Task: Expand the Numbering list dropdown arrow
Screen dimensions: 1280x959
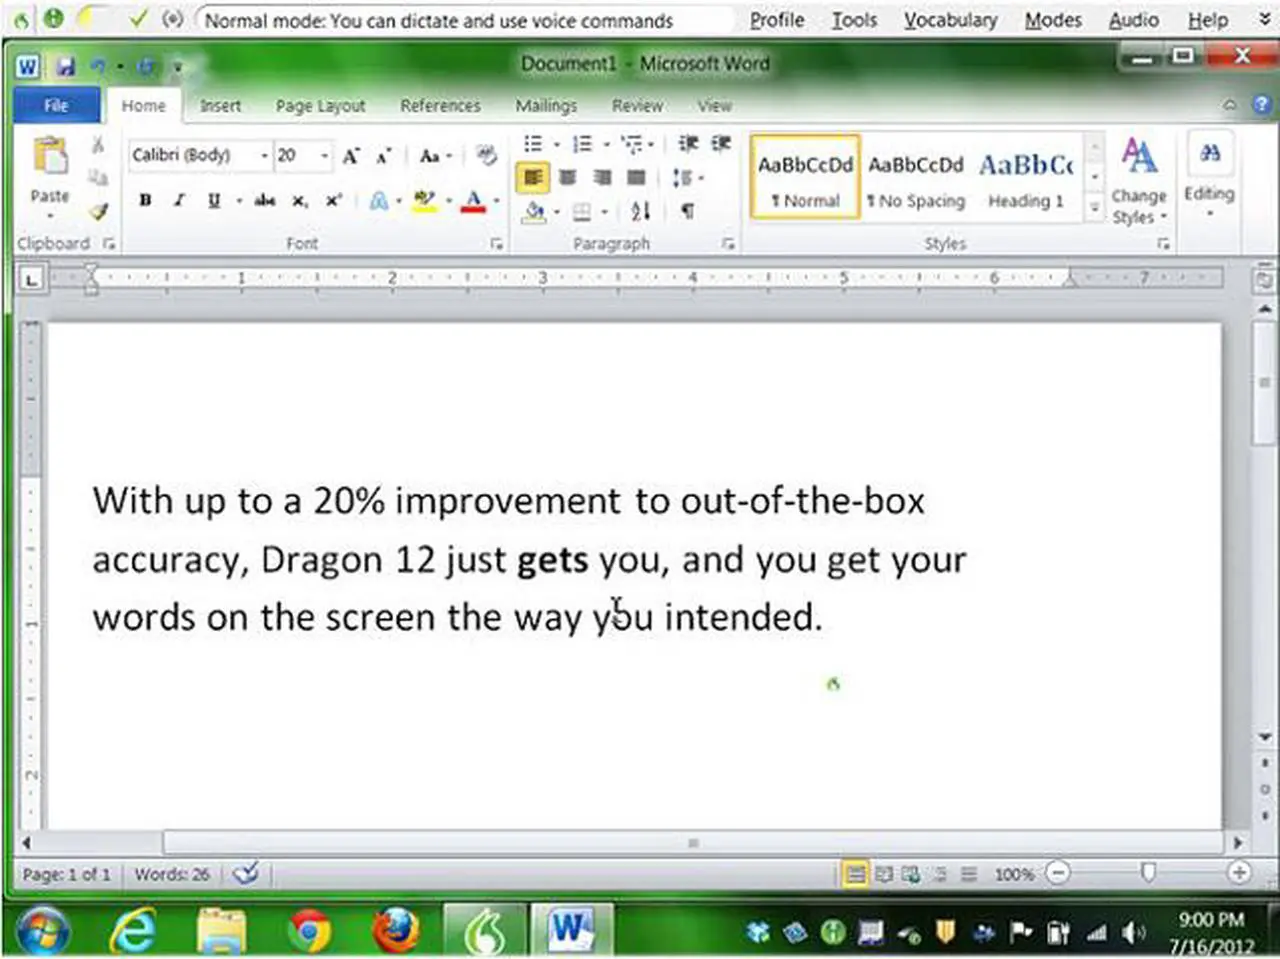Action: [606, 145]
